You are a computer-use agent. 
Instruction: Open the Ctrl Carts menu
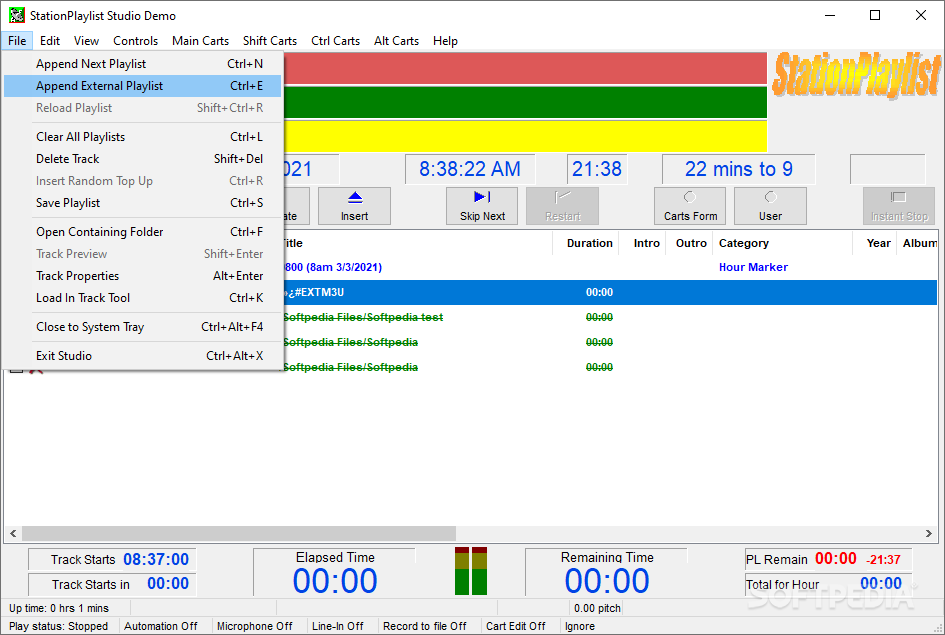[335, 40]
